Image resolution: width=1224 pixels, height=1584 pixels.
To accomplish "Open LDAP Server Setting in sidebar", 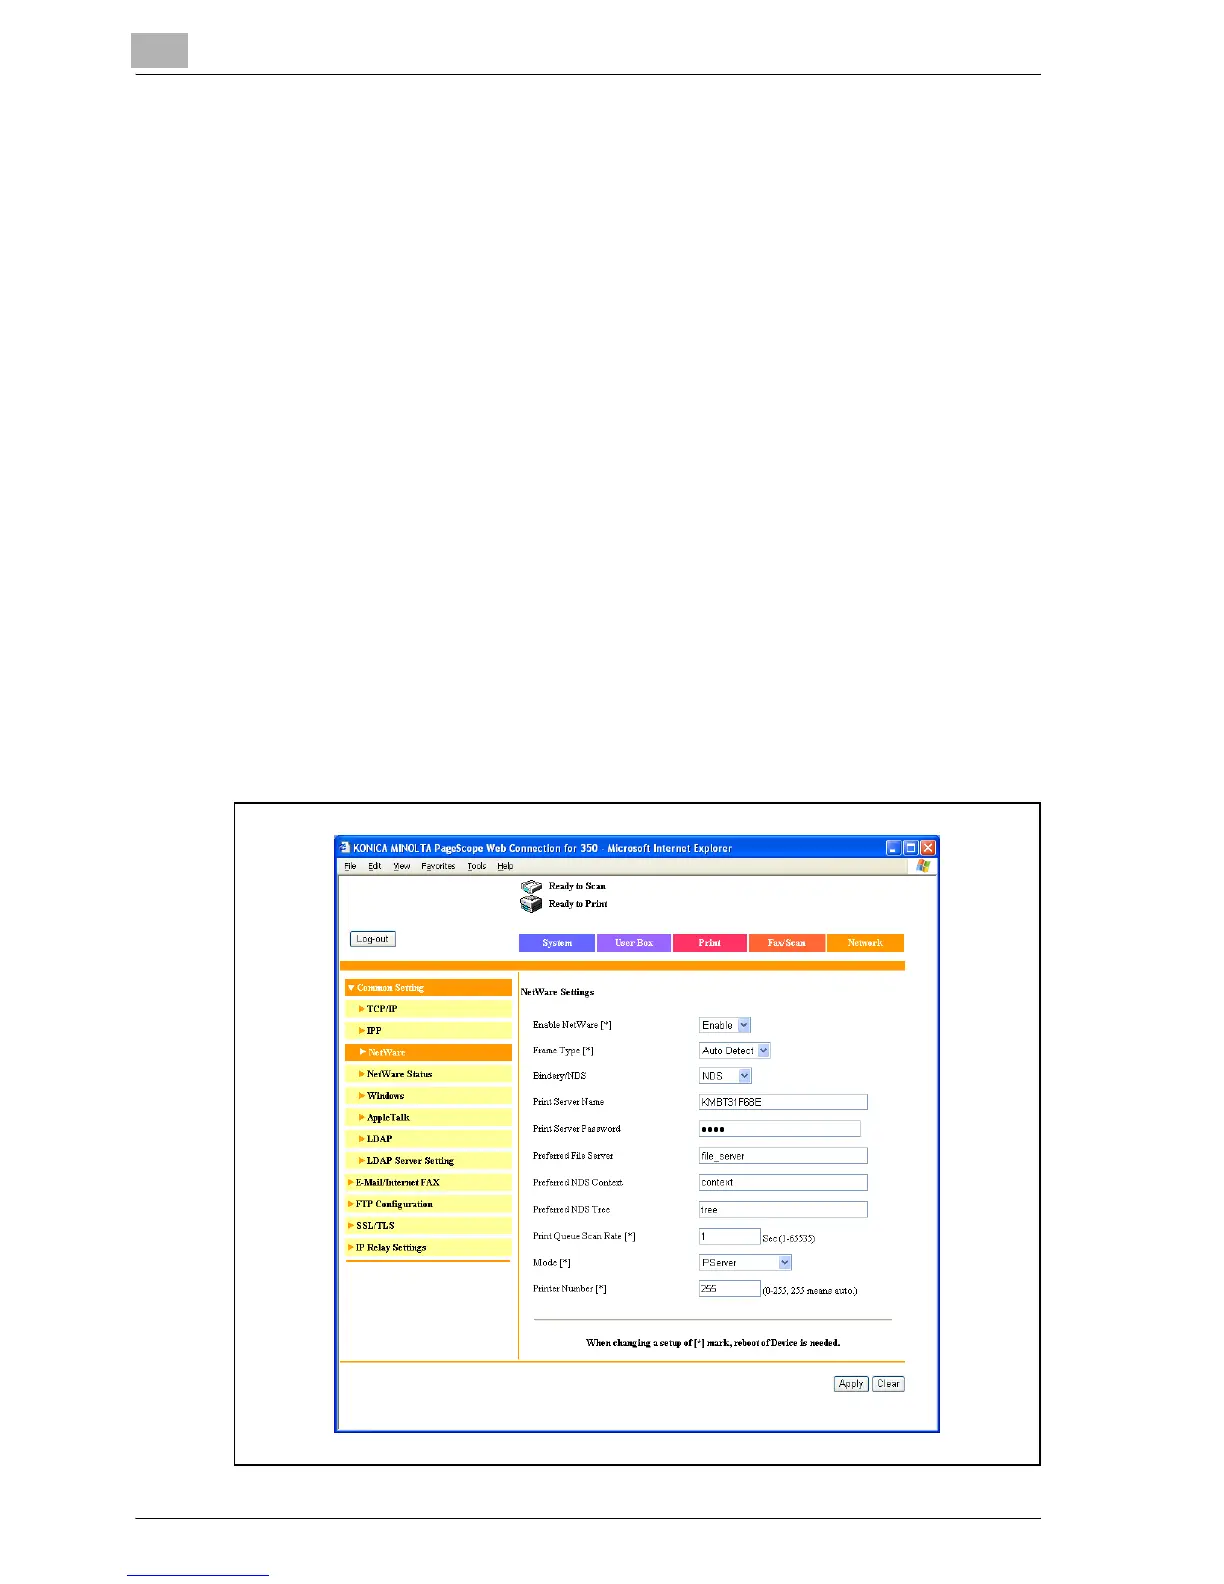I will pyautogui.click(x=428, y=1161).
